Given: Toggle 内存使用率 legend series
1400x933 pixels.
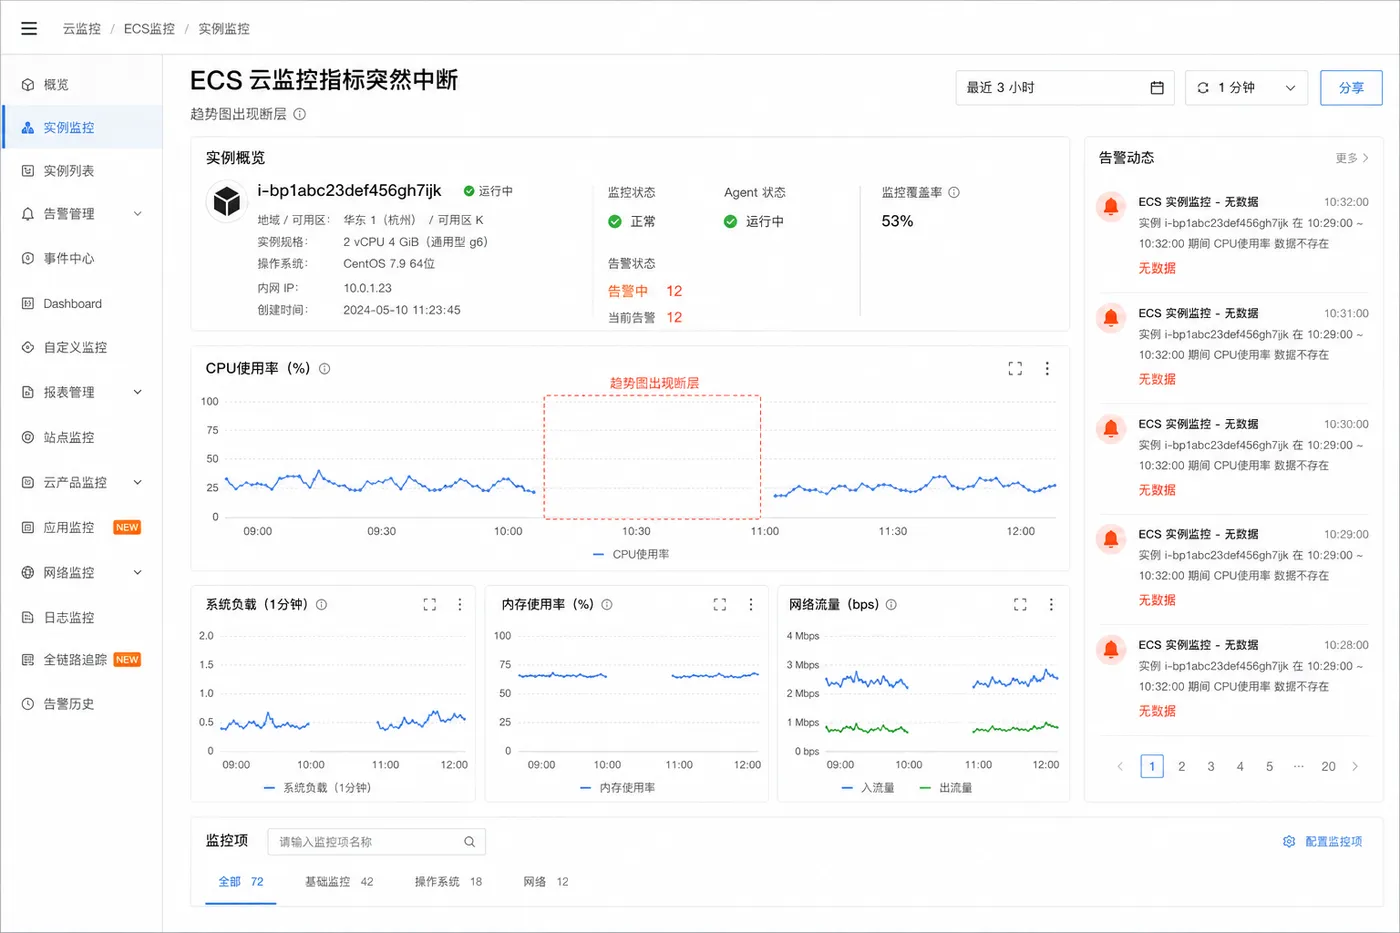Looking at the screenshot, I should tap(618, 788).
